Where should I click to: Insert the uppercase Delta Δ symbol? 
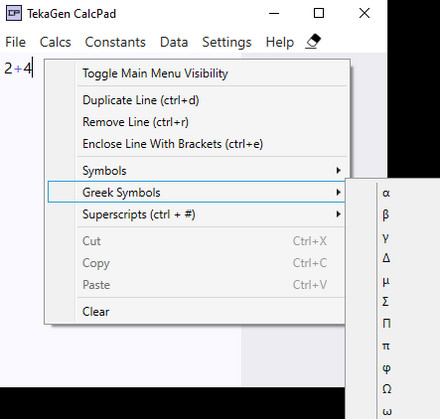(386, 258)
